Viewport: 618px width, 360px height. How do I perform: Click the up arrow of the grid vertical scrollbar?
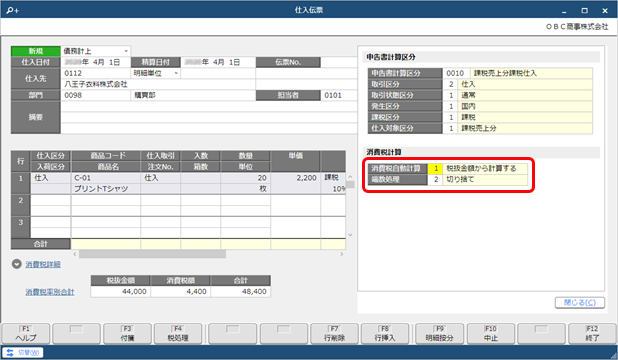[x=350, y=177]
